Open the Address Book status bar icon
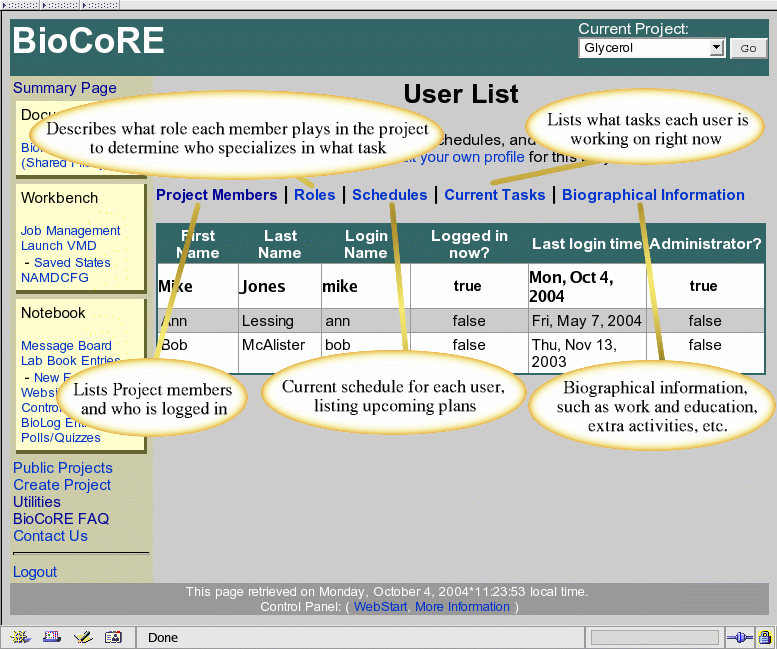The height and width of the screenshot is (649, 777). click(113, 637)
